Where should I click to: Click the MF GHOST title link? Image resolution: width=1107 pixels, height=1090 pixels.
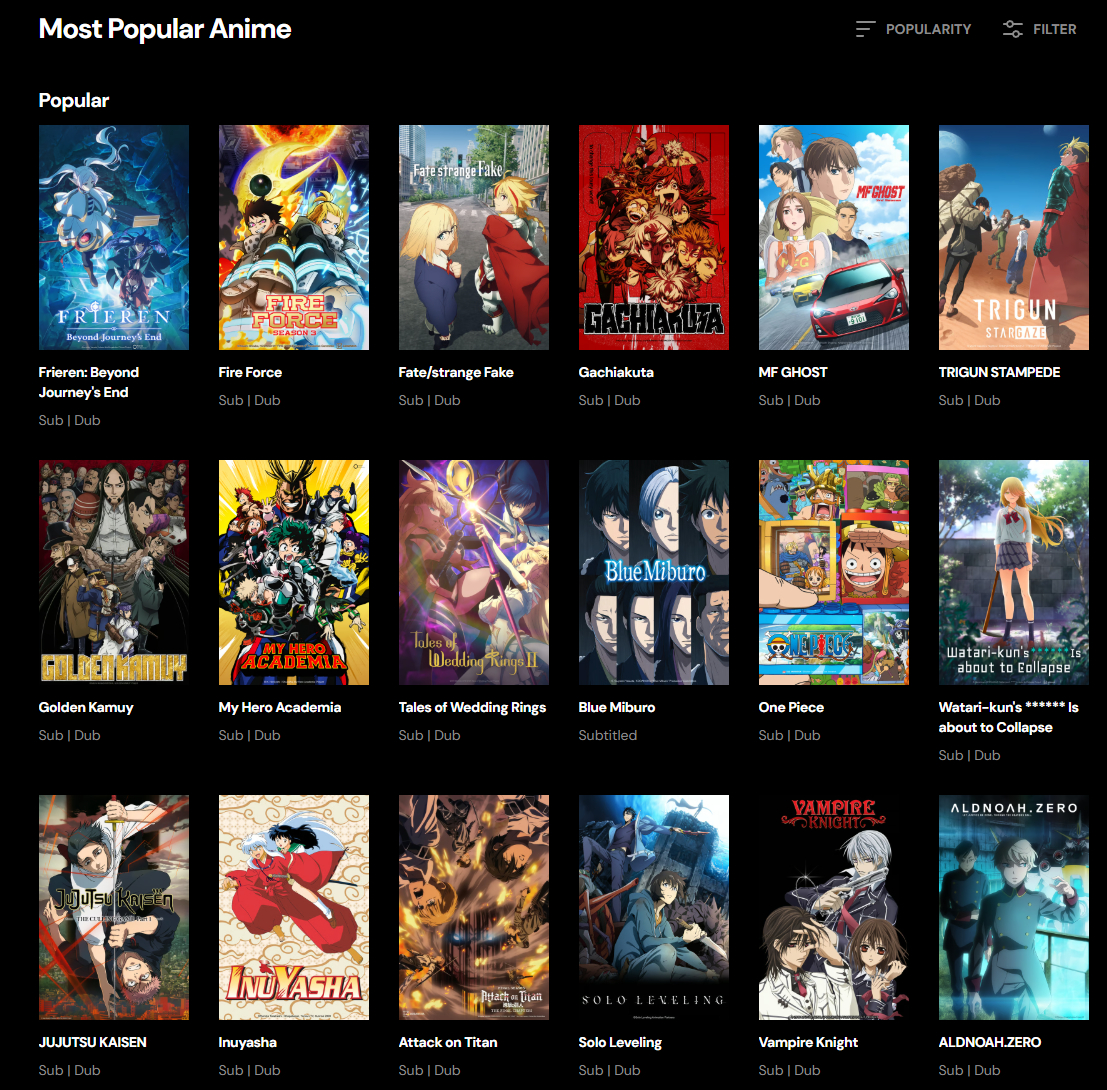(x=793, y=372)
